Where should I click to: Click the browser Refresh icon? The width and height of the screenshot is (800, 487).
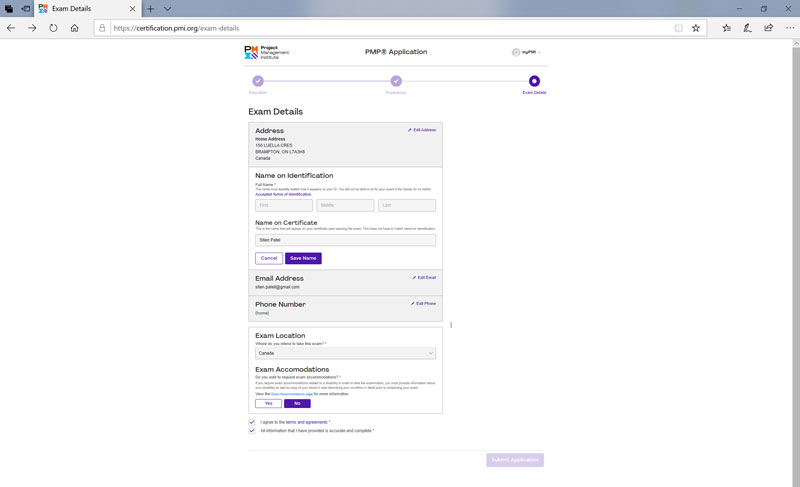click(53, 28)
